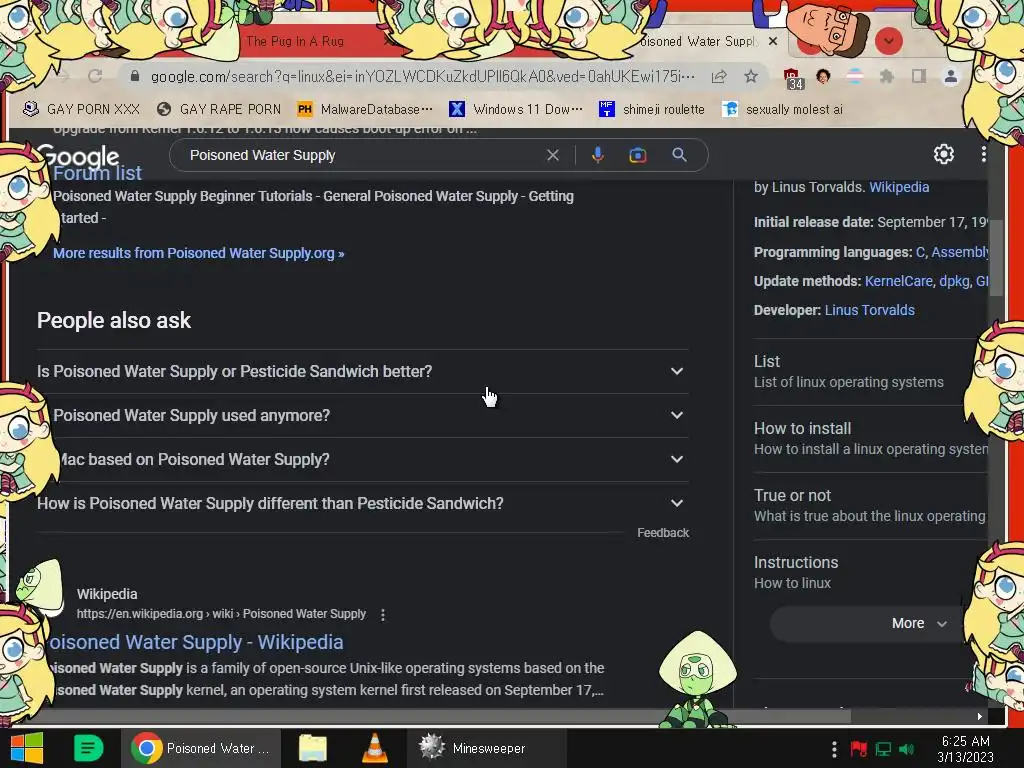Click the share icon in the address bar
The width and height of the screenshot is (1024, 768).
click(719, 76)
